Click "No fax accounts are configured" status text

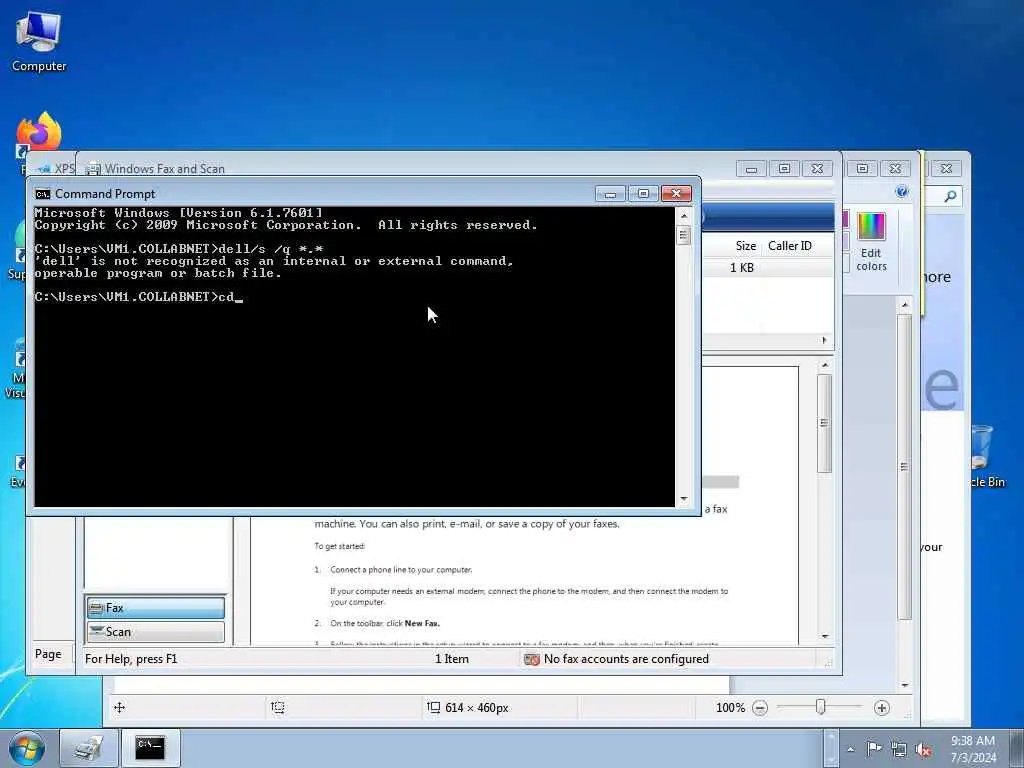pyautogui.click(x=626, y=659)
